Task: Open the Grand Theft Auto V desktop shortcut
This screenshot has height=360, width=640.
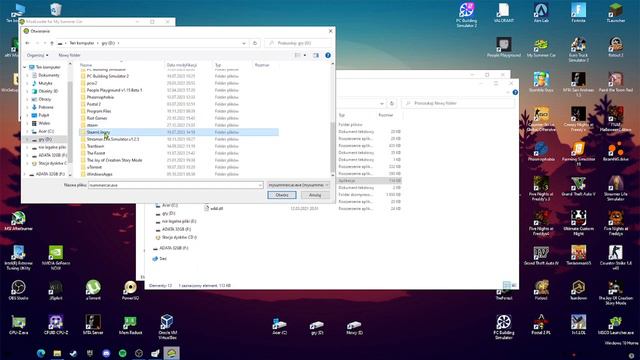Action: [578, 187]
